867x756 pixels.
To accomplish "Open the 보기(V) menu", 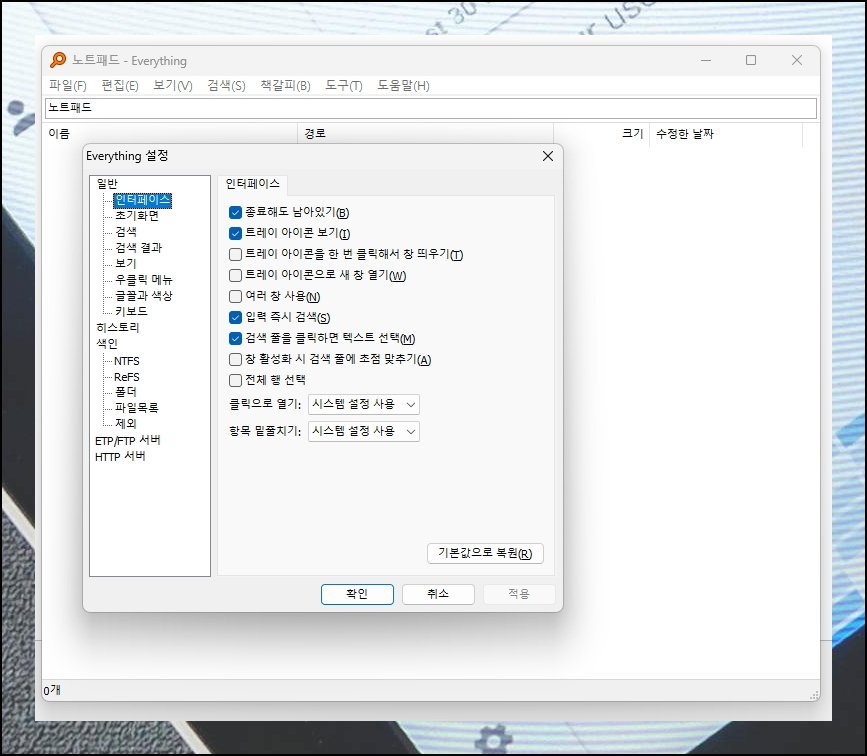I will point(173,85).
